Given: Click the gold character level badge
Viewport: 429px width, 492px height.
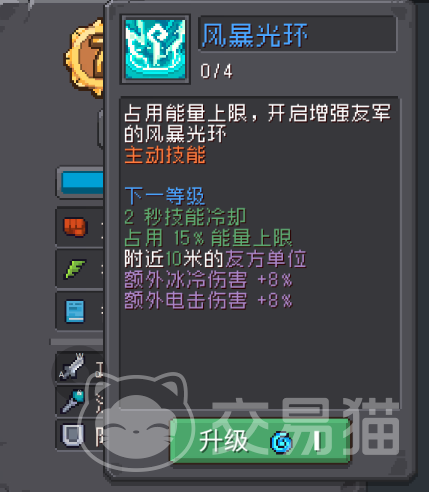Looking at the screenshot, I should pos(85,58).
